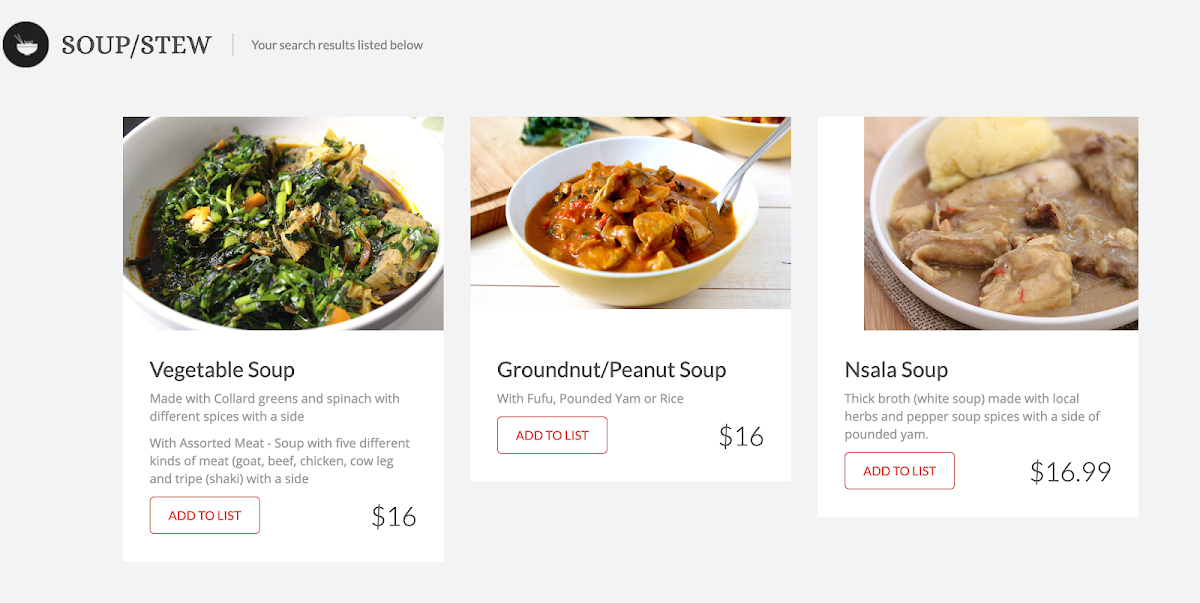This screenshot has height=603, width=1200.
Task: Click the Collard greens and spinach description
Action: [275, 407]
